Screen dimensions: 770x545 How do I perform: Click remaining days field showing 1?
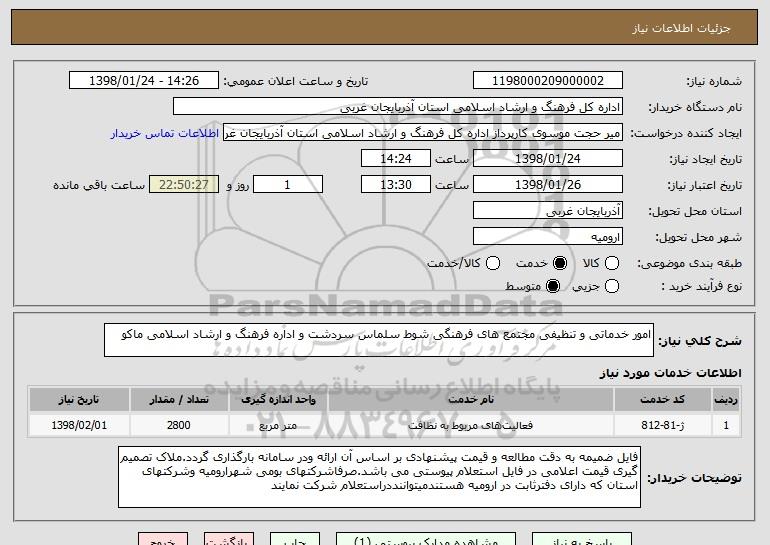[288, 185]
